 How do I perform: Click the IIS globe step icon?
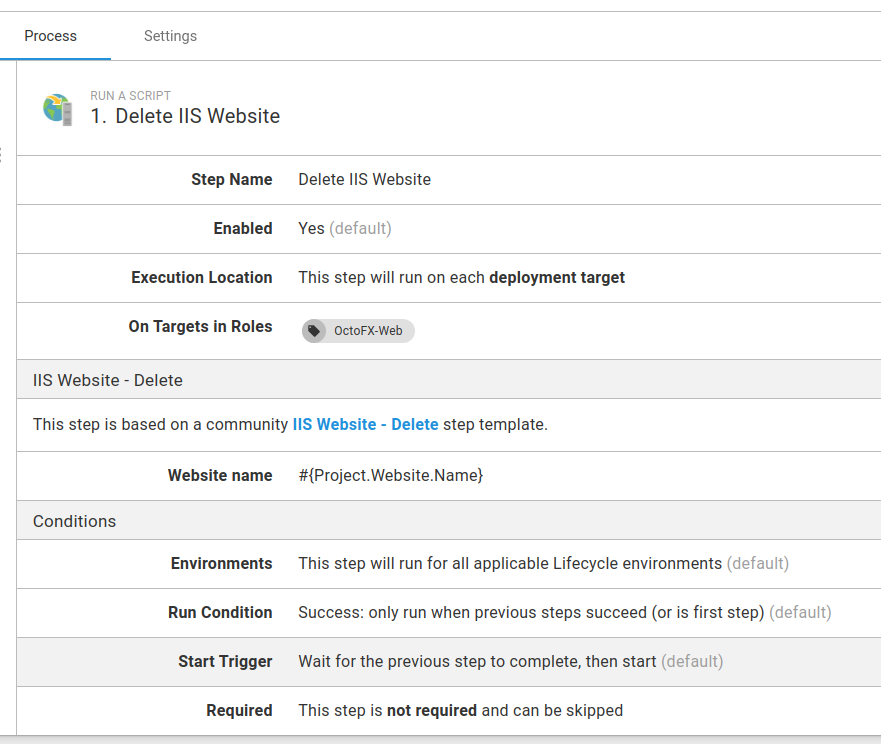tap(58, 109)
